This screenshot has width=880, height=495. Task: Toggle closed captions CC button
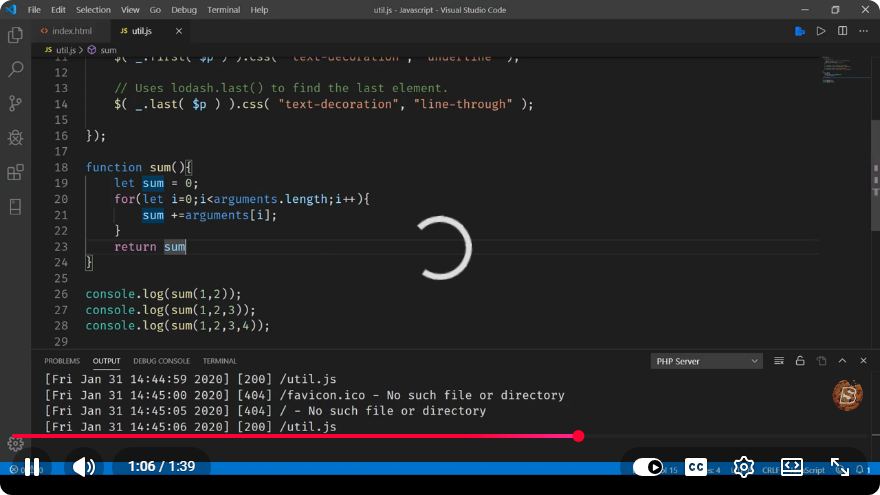pyautogui.click(x=695, y=466)
